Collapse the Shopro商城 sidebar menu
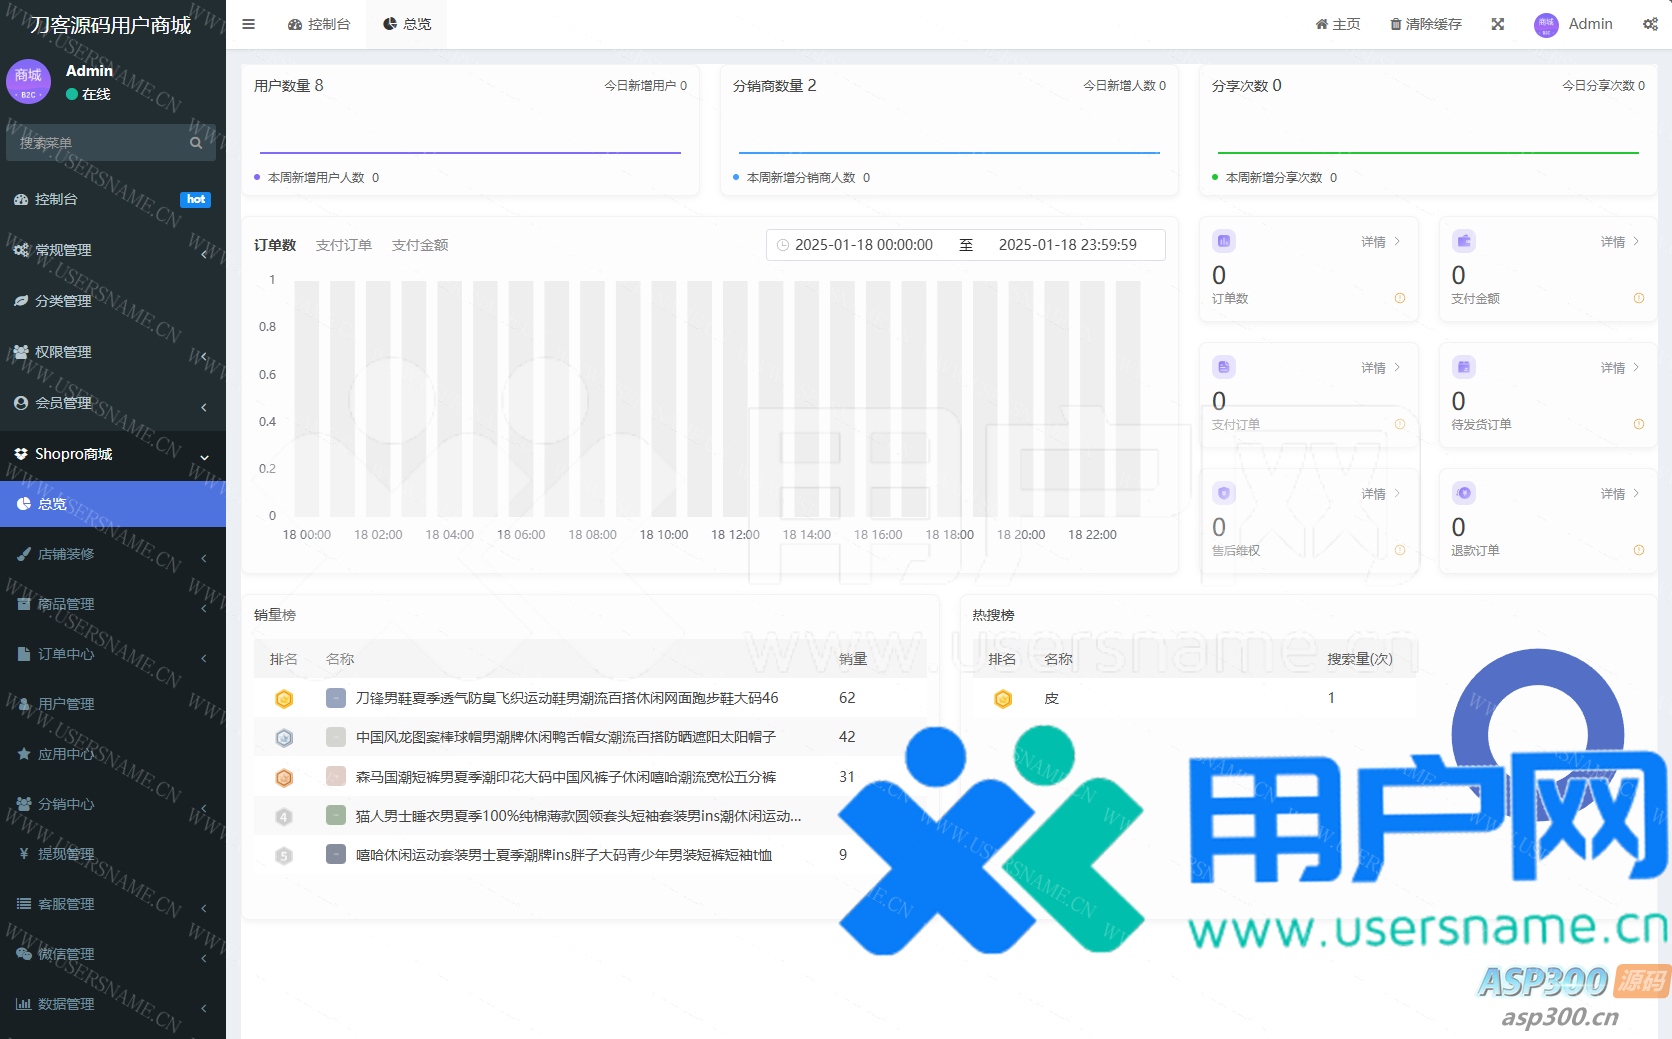This screenshot has width=1672, height=1039. click(x=112, y=454)
